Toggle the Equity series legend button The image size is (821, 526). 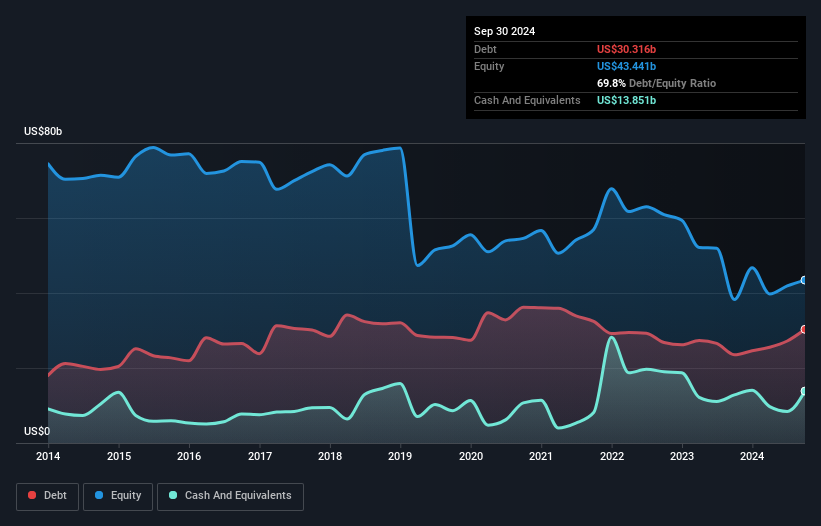(118, 496)
